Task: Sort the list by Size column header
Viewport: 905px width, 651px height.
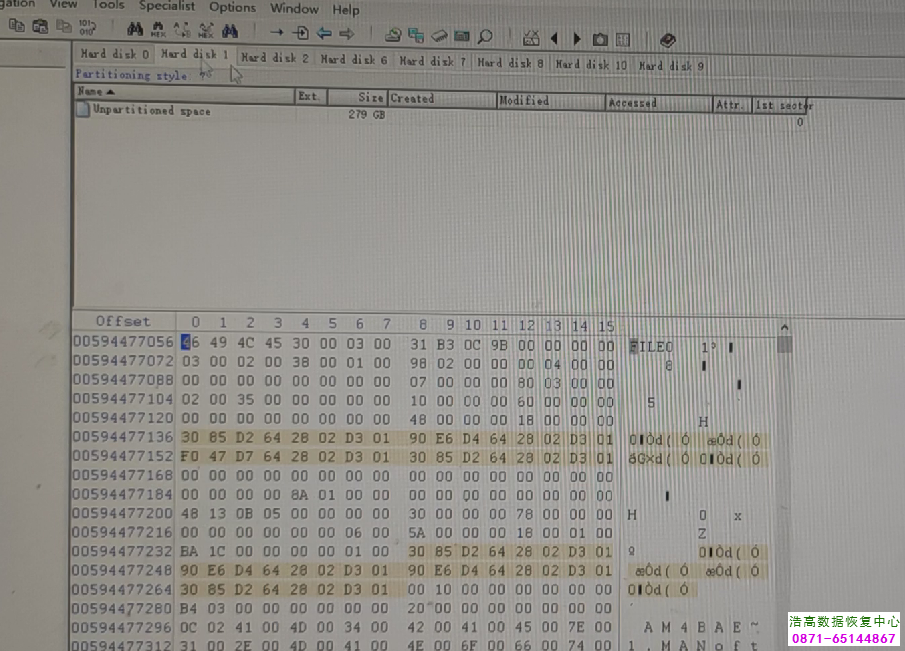Action: [370, 98]
